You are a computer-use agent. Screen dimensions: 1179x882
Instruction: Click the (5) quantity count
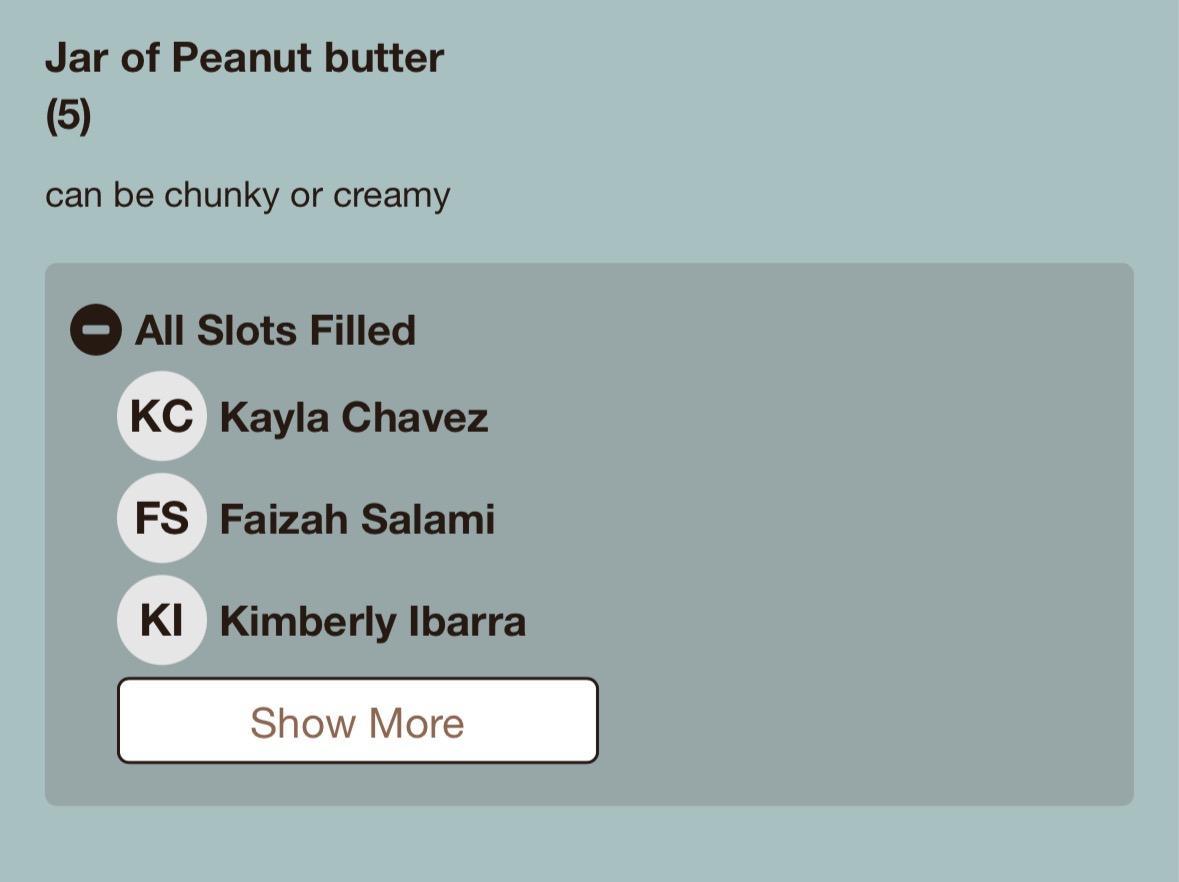point(68,116)
